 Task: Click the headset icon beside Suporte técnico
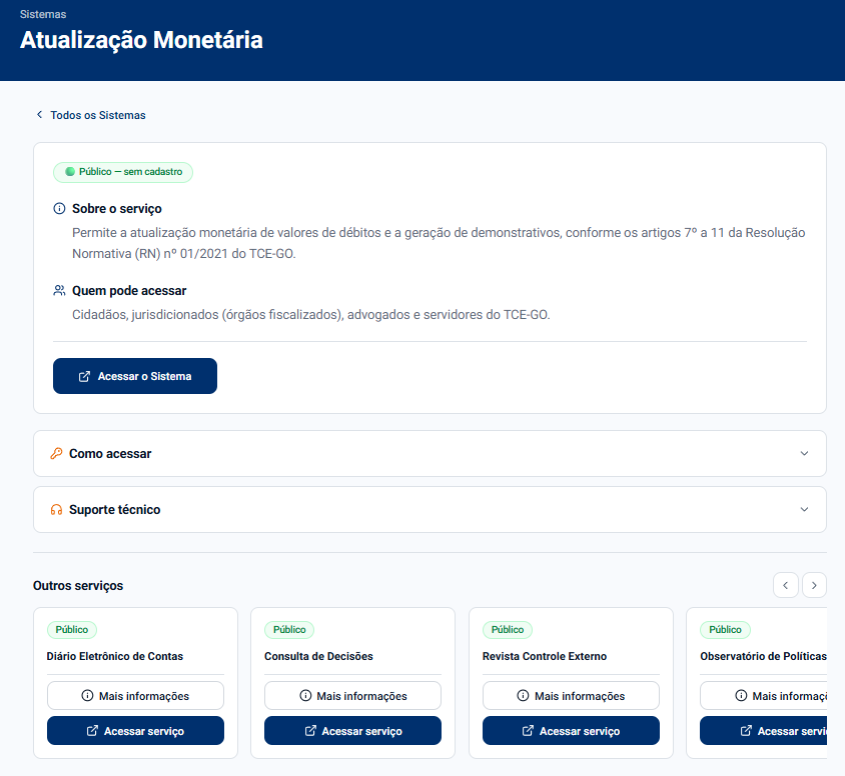point(56,510)
